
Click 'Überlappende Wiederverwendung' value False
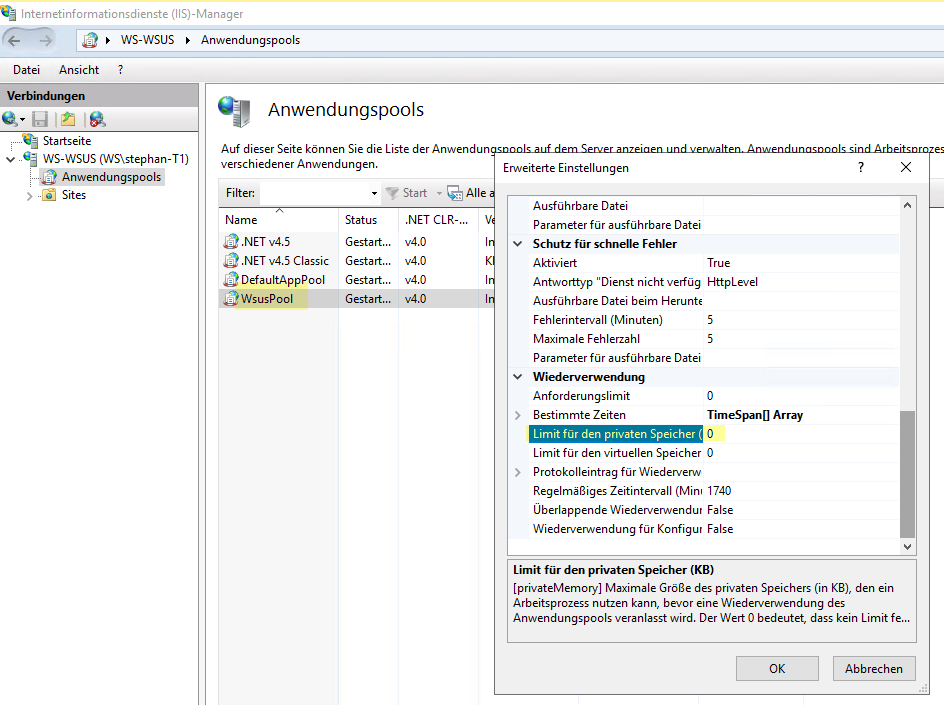click(720, 510)
